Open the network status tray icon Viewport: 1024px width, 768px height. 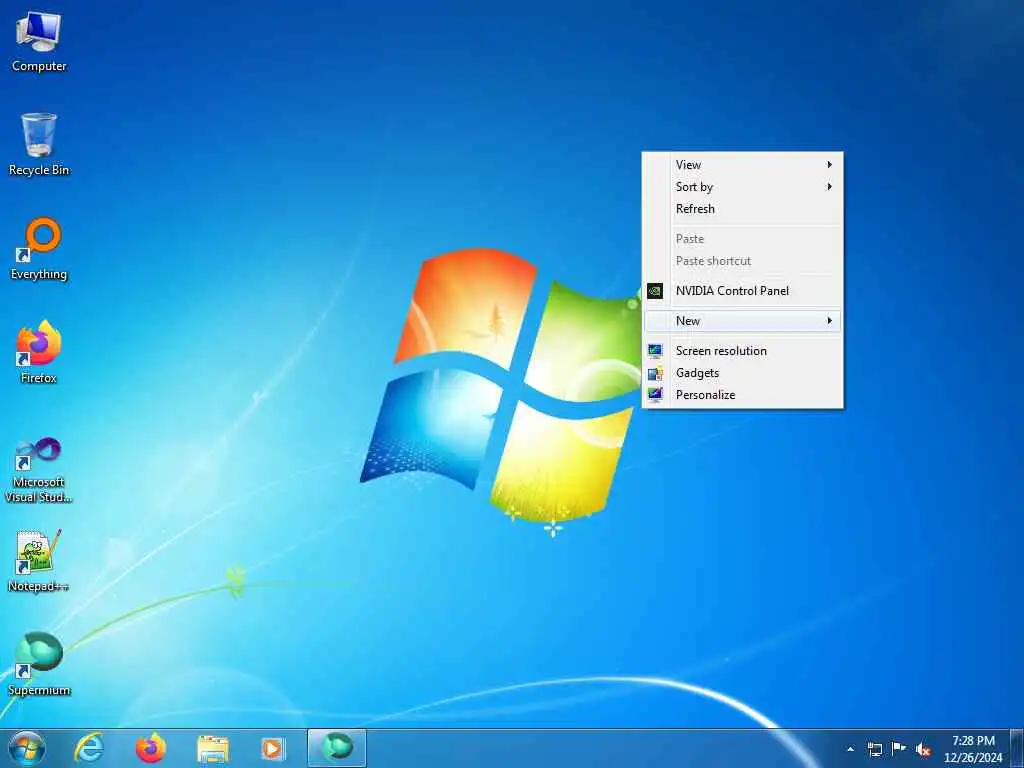point(874,749)
